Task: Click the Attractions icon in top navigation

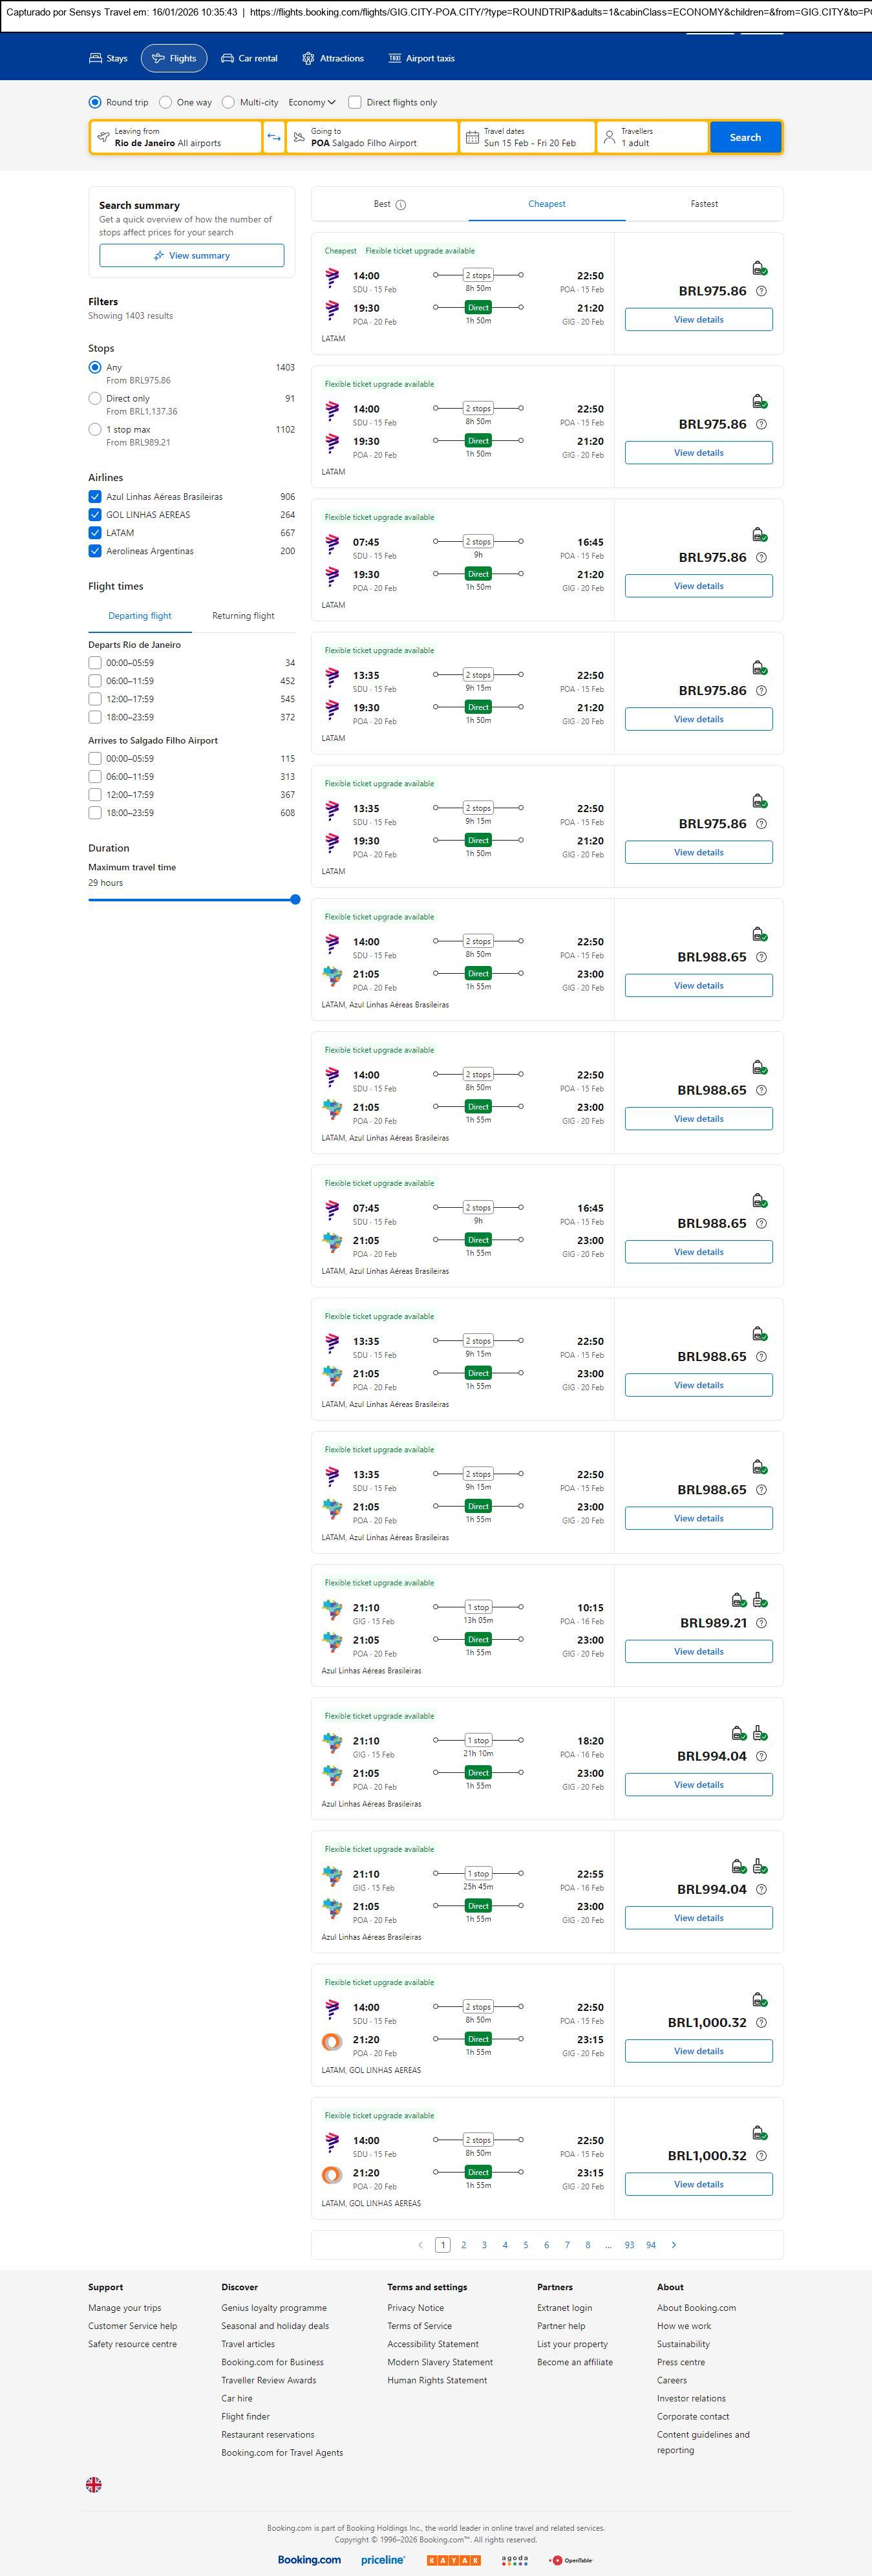Action: 308,59
